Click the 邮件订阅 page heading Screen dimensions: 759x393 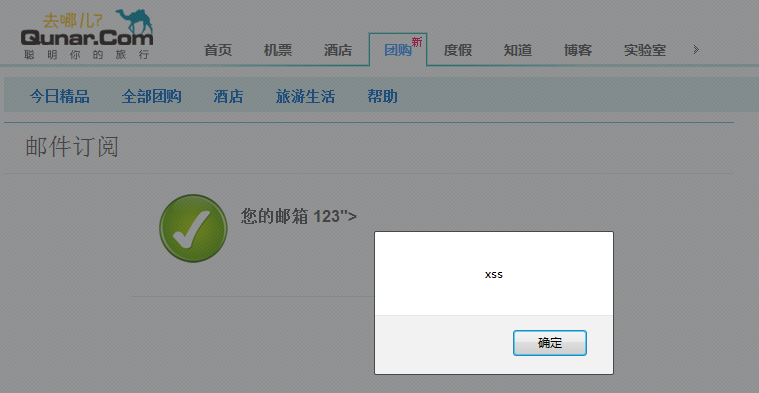point(72,147)
